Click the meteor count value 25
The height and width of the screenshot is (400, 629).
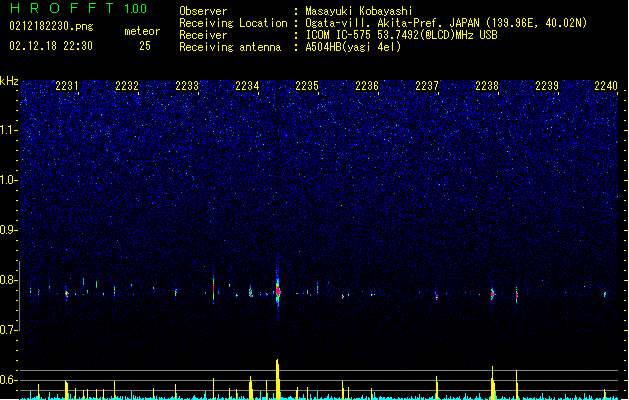145,46
